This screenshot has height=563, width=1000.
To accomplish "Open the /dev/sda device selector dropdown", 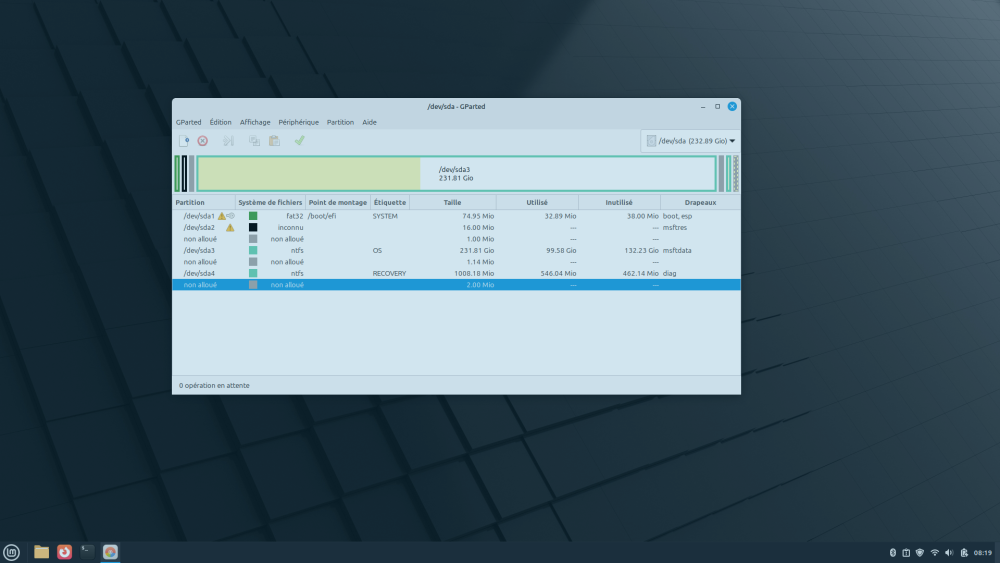I will pos(690,141).
